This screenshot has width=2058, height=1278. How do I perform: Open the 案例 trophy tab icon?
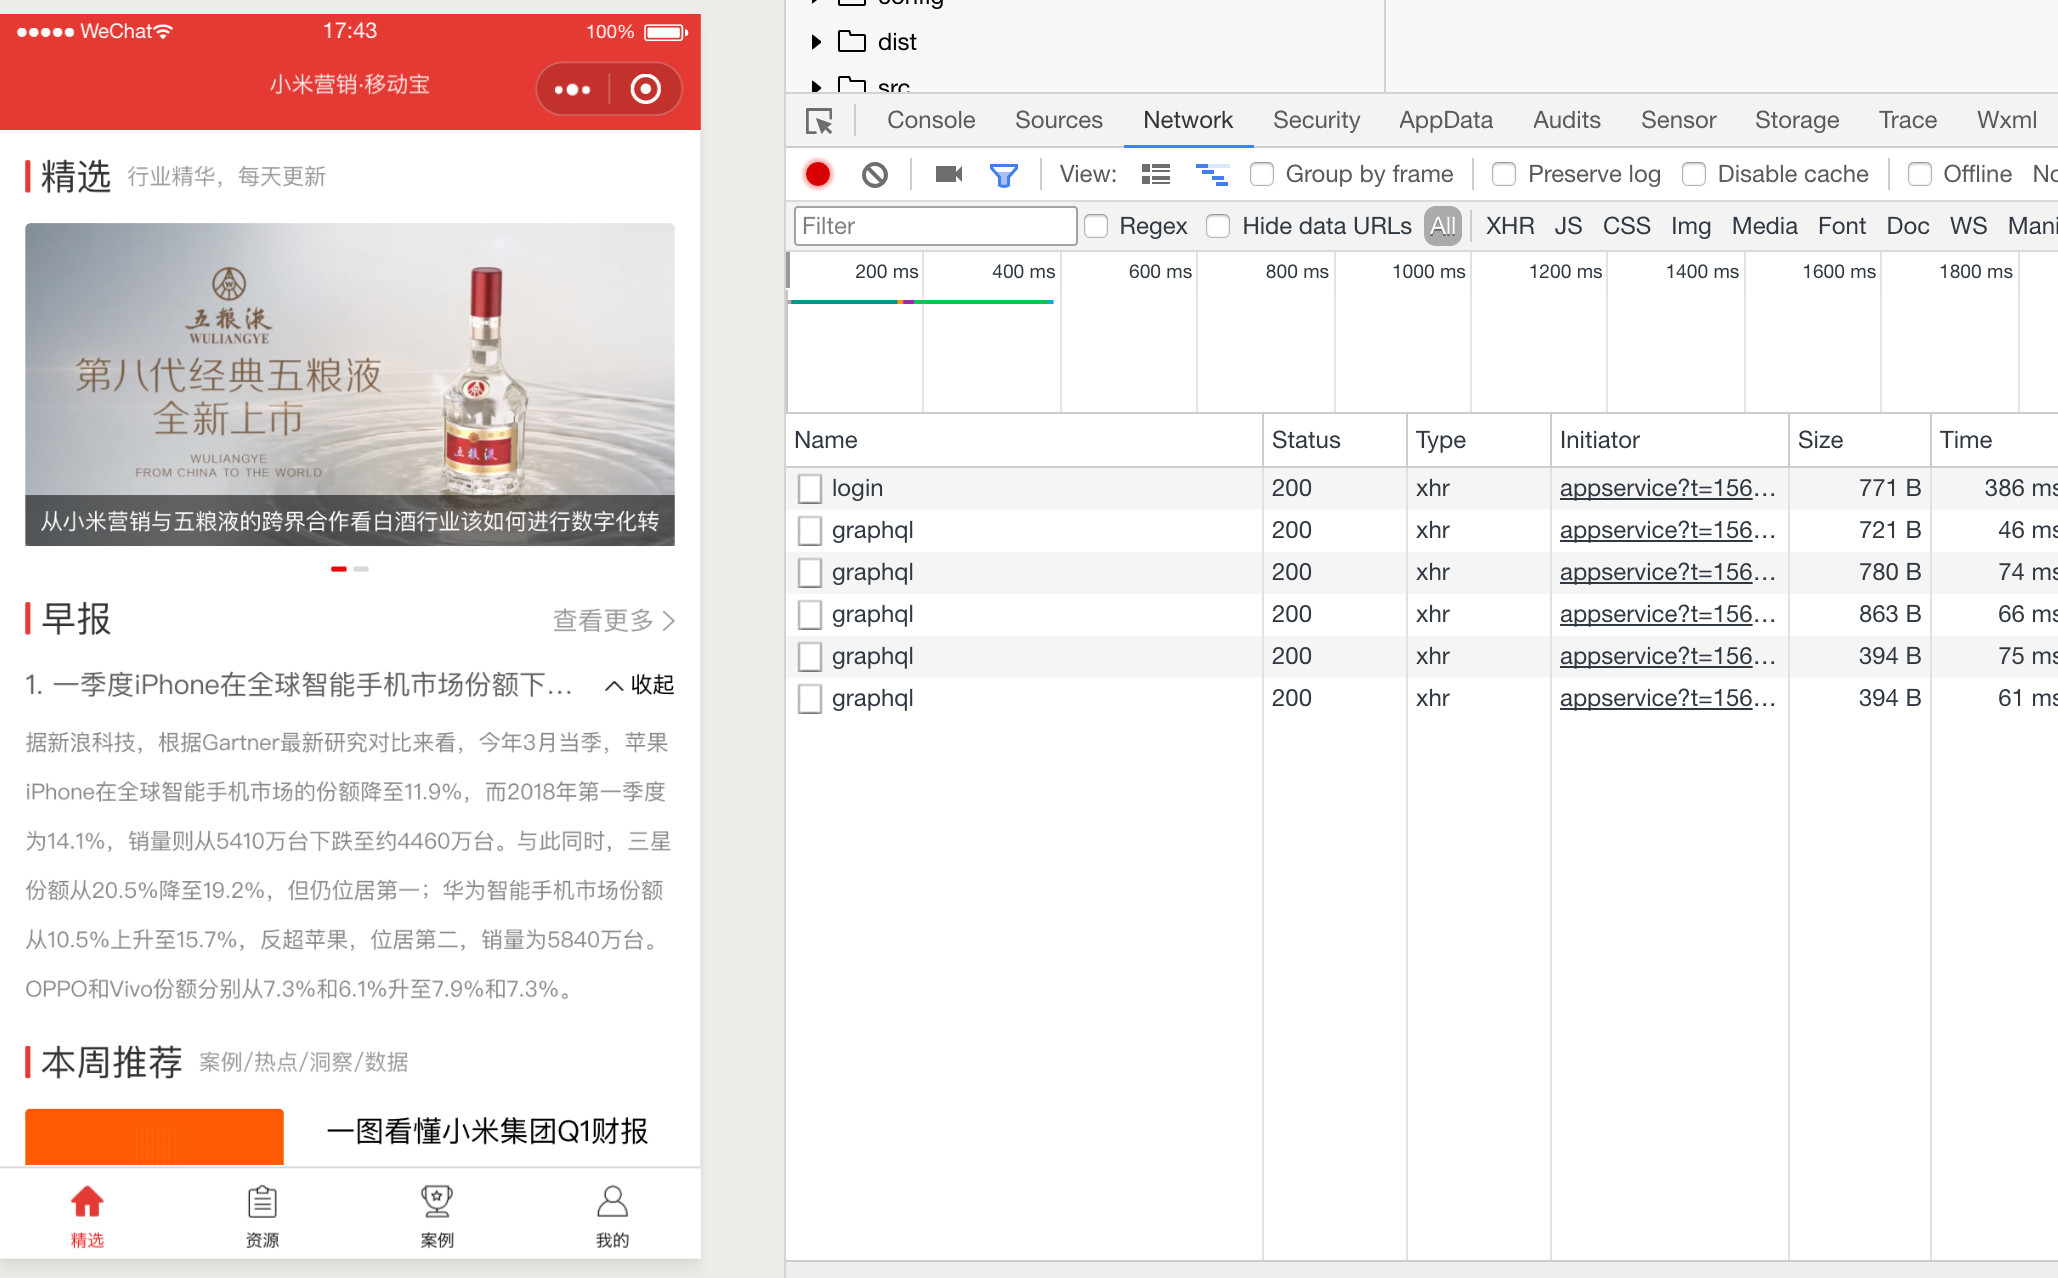pos(437,1201)
